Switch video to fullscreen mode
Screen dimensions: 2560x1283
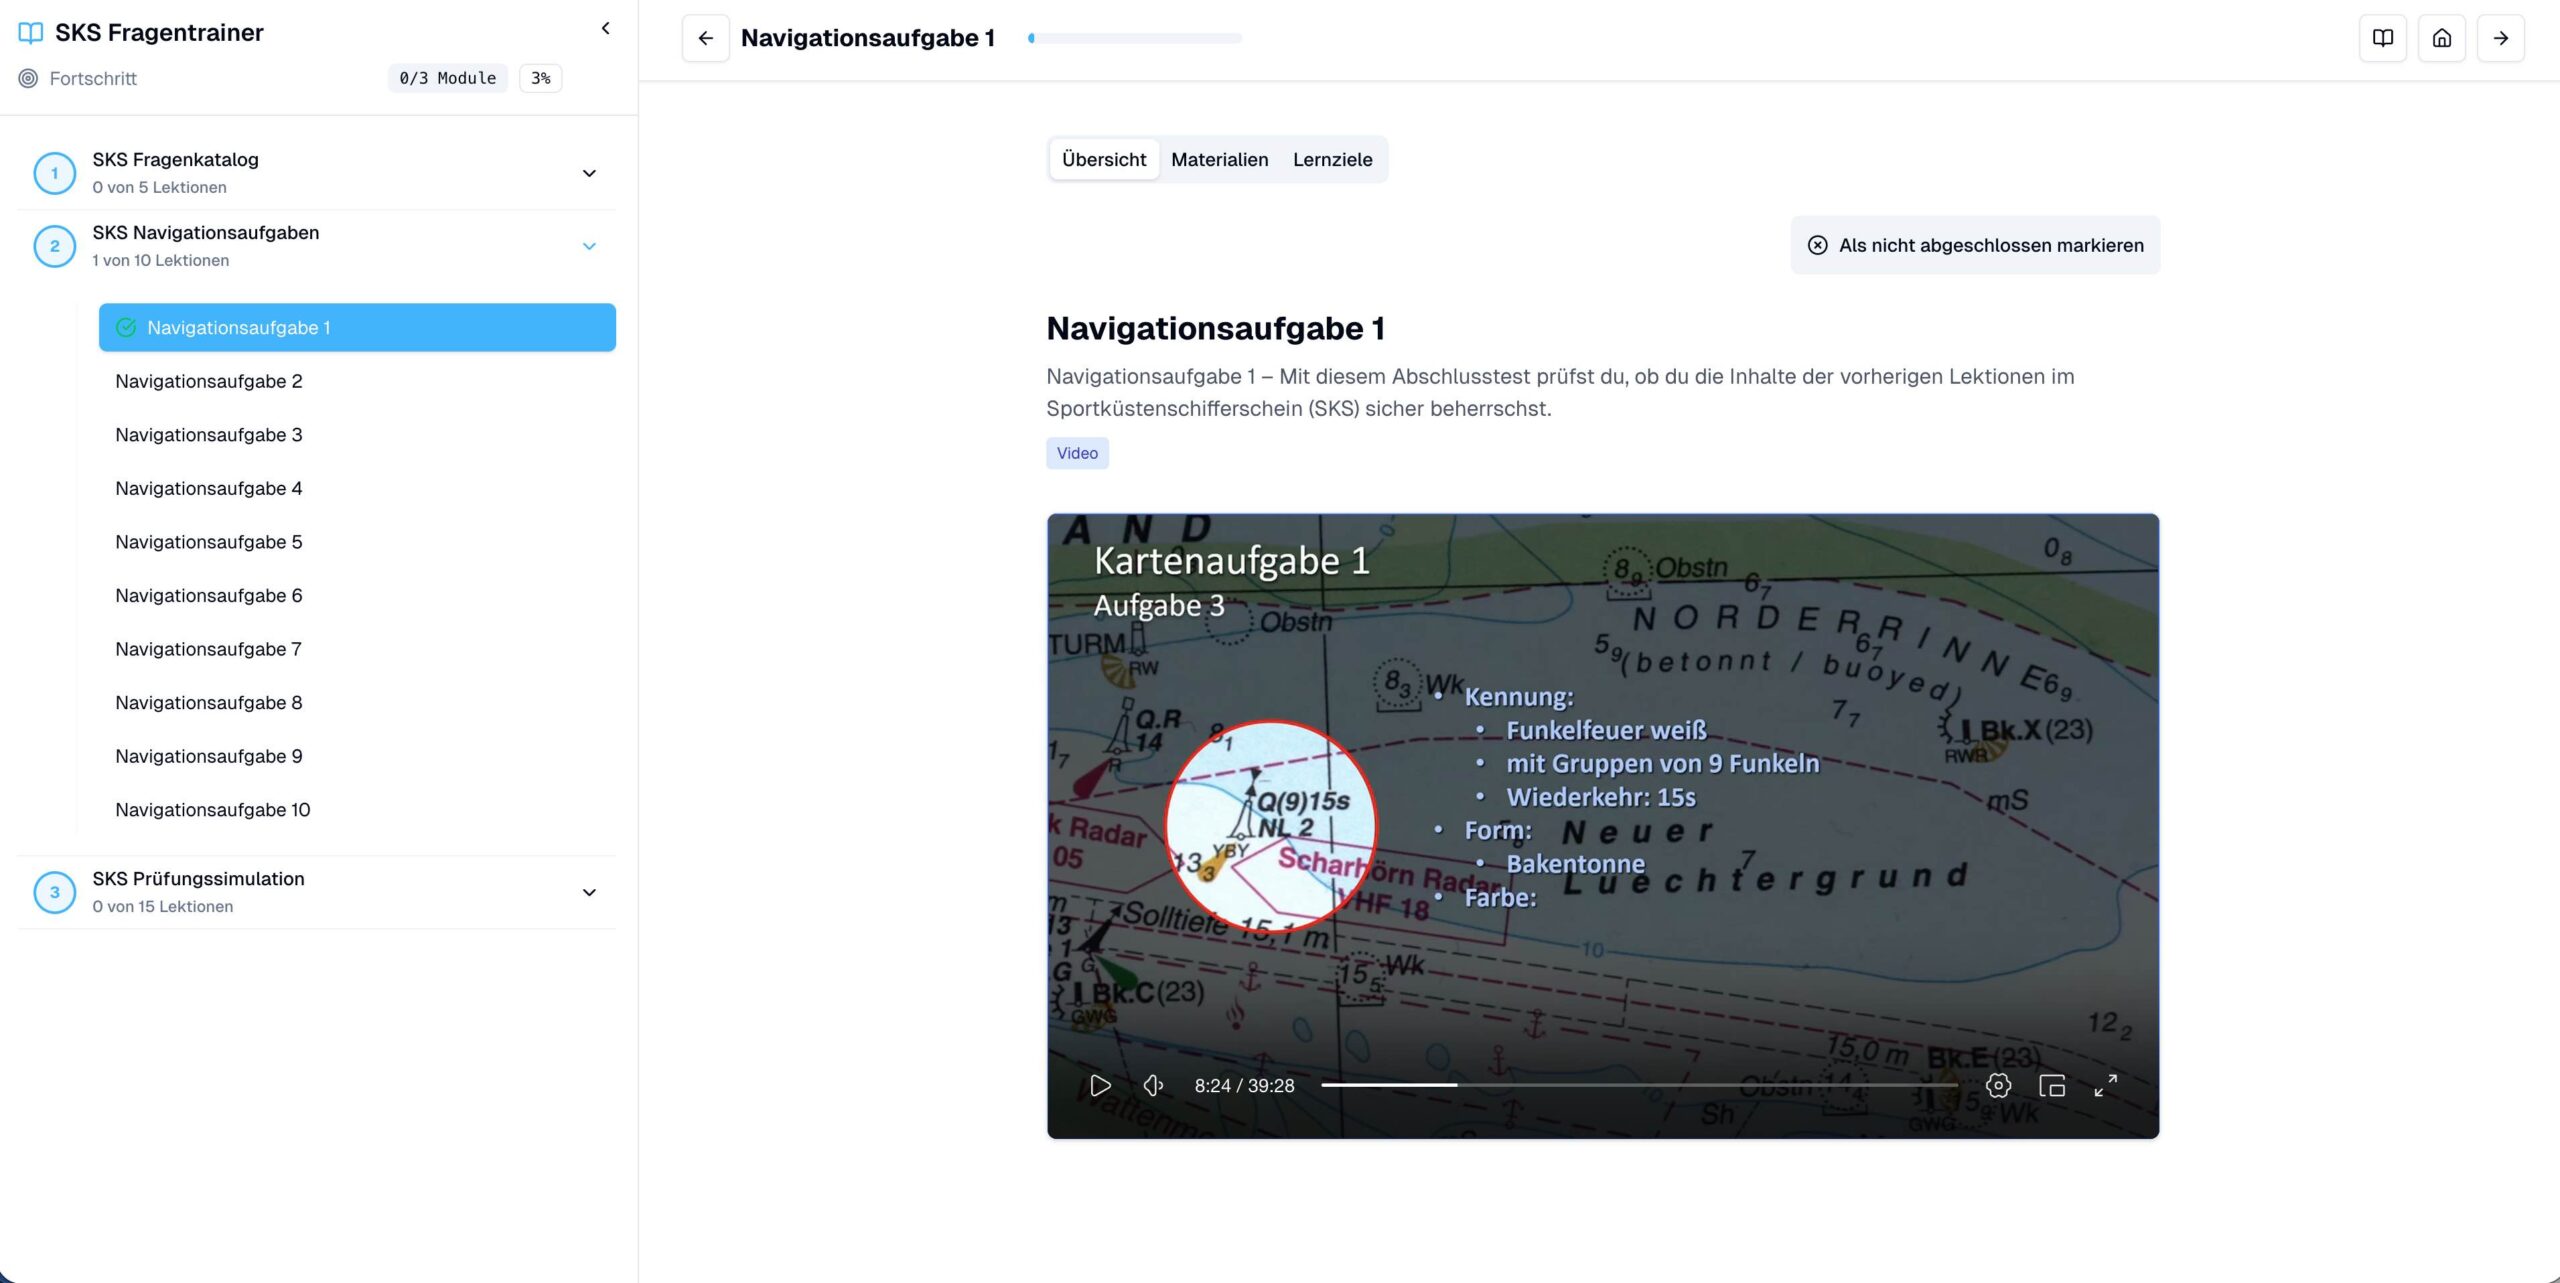tap(2106, 1085)
